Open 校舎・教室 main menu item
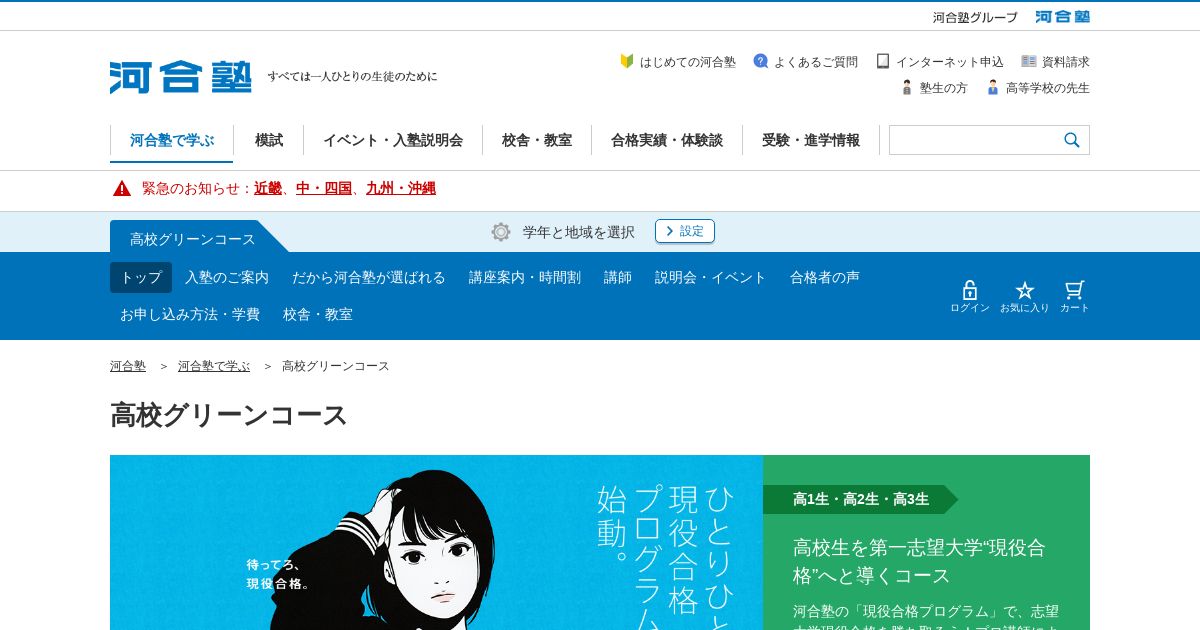Viewport: 1200px width, 630px height. pos(537,140)
